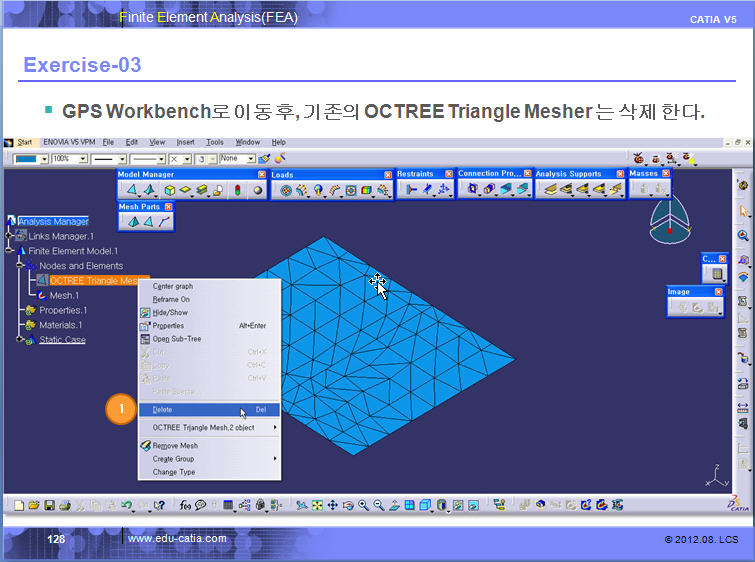The image size is (755, 562).
Task: Click the New document icon
Action: (x=19, y=505)
